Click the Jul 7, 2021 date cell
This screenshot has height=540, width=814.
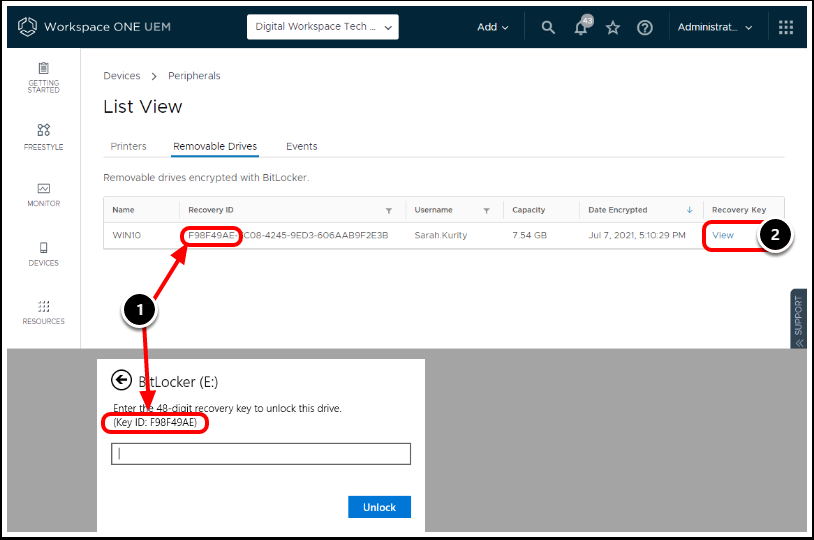point(637,235)
